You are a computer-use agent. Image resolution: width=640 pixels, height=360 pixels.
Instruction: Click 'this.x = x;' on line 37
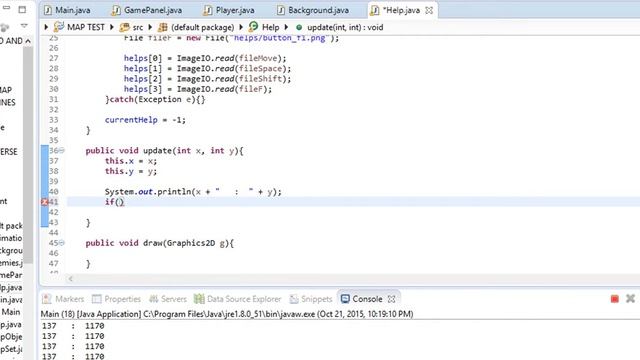131,161
